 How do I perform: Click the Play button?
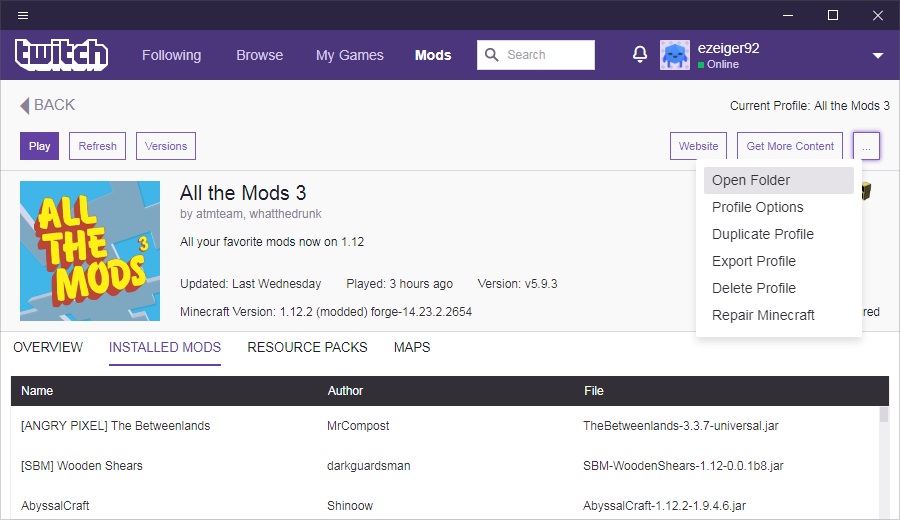point(40,146)
